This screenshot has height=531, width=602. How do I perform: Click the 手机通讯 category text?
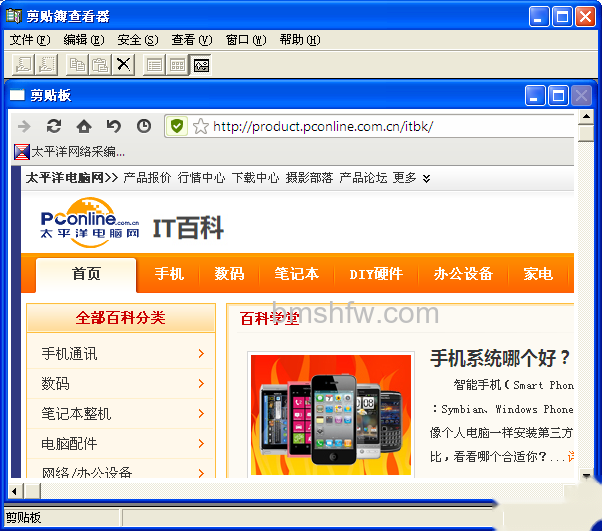pyautogui.click(x=69, y=354)
